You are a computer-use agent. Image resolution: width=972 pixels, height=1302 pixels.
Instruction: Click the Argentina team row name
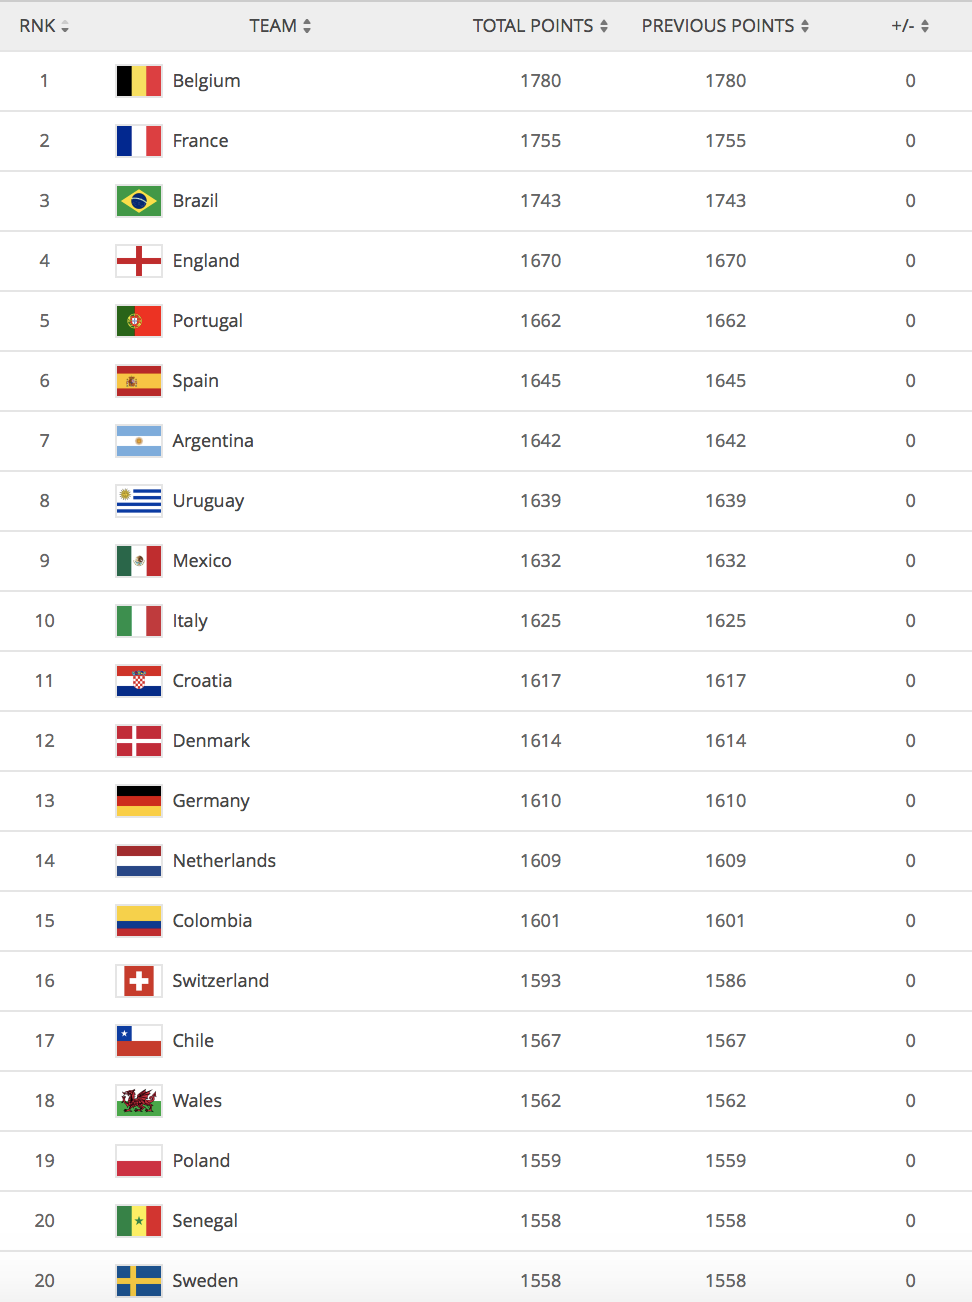point(213,441)
